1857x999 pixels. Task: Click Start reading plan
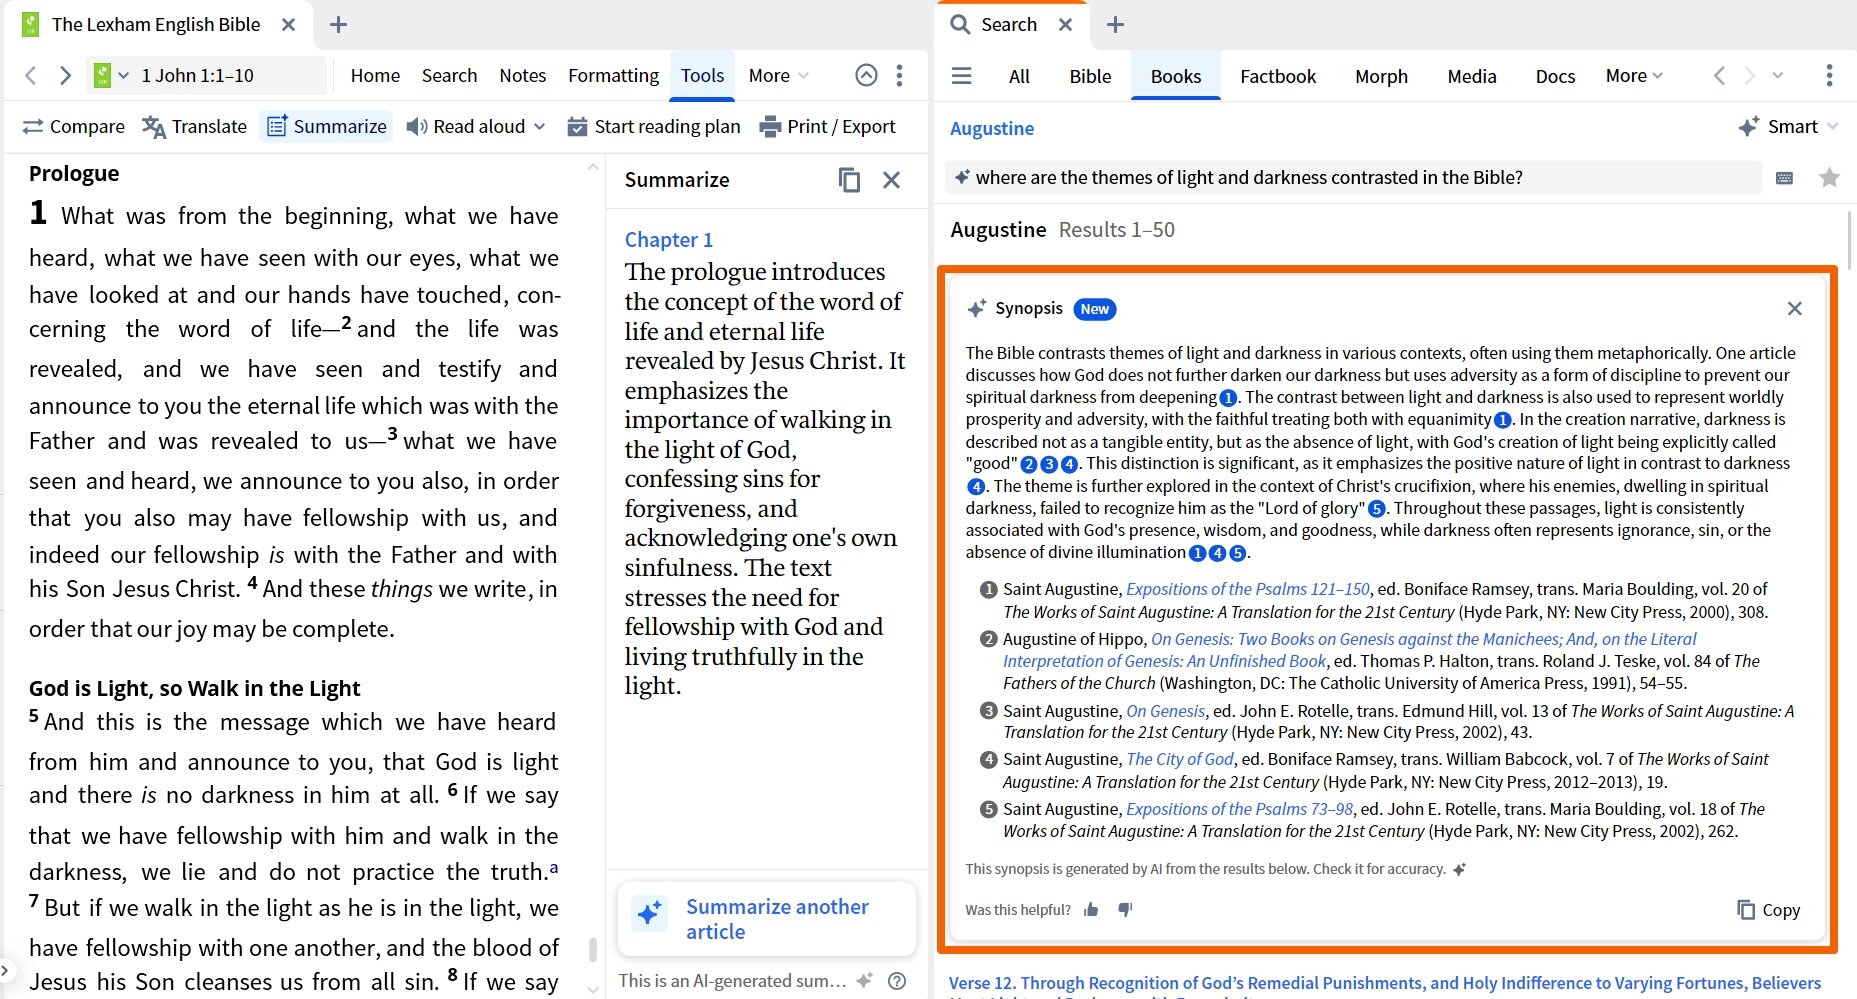[654, 126]
